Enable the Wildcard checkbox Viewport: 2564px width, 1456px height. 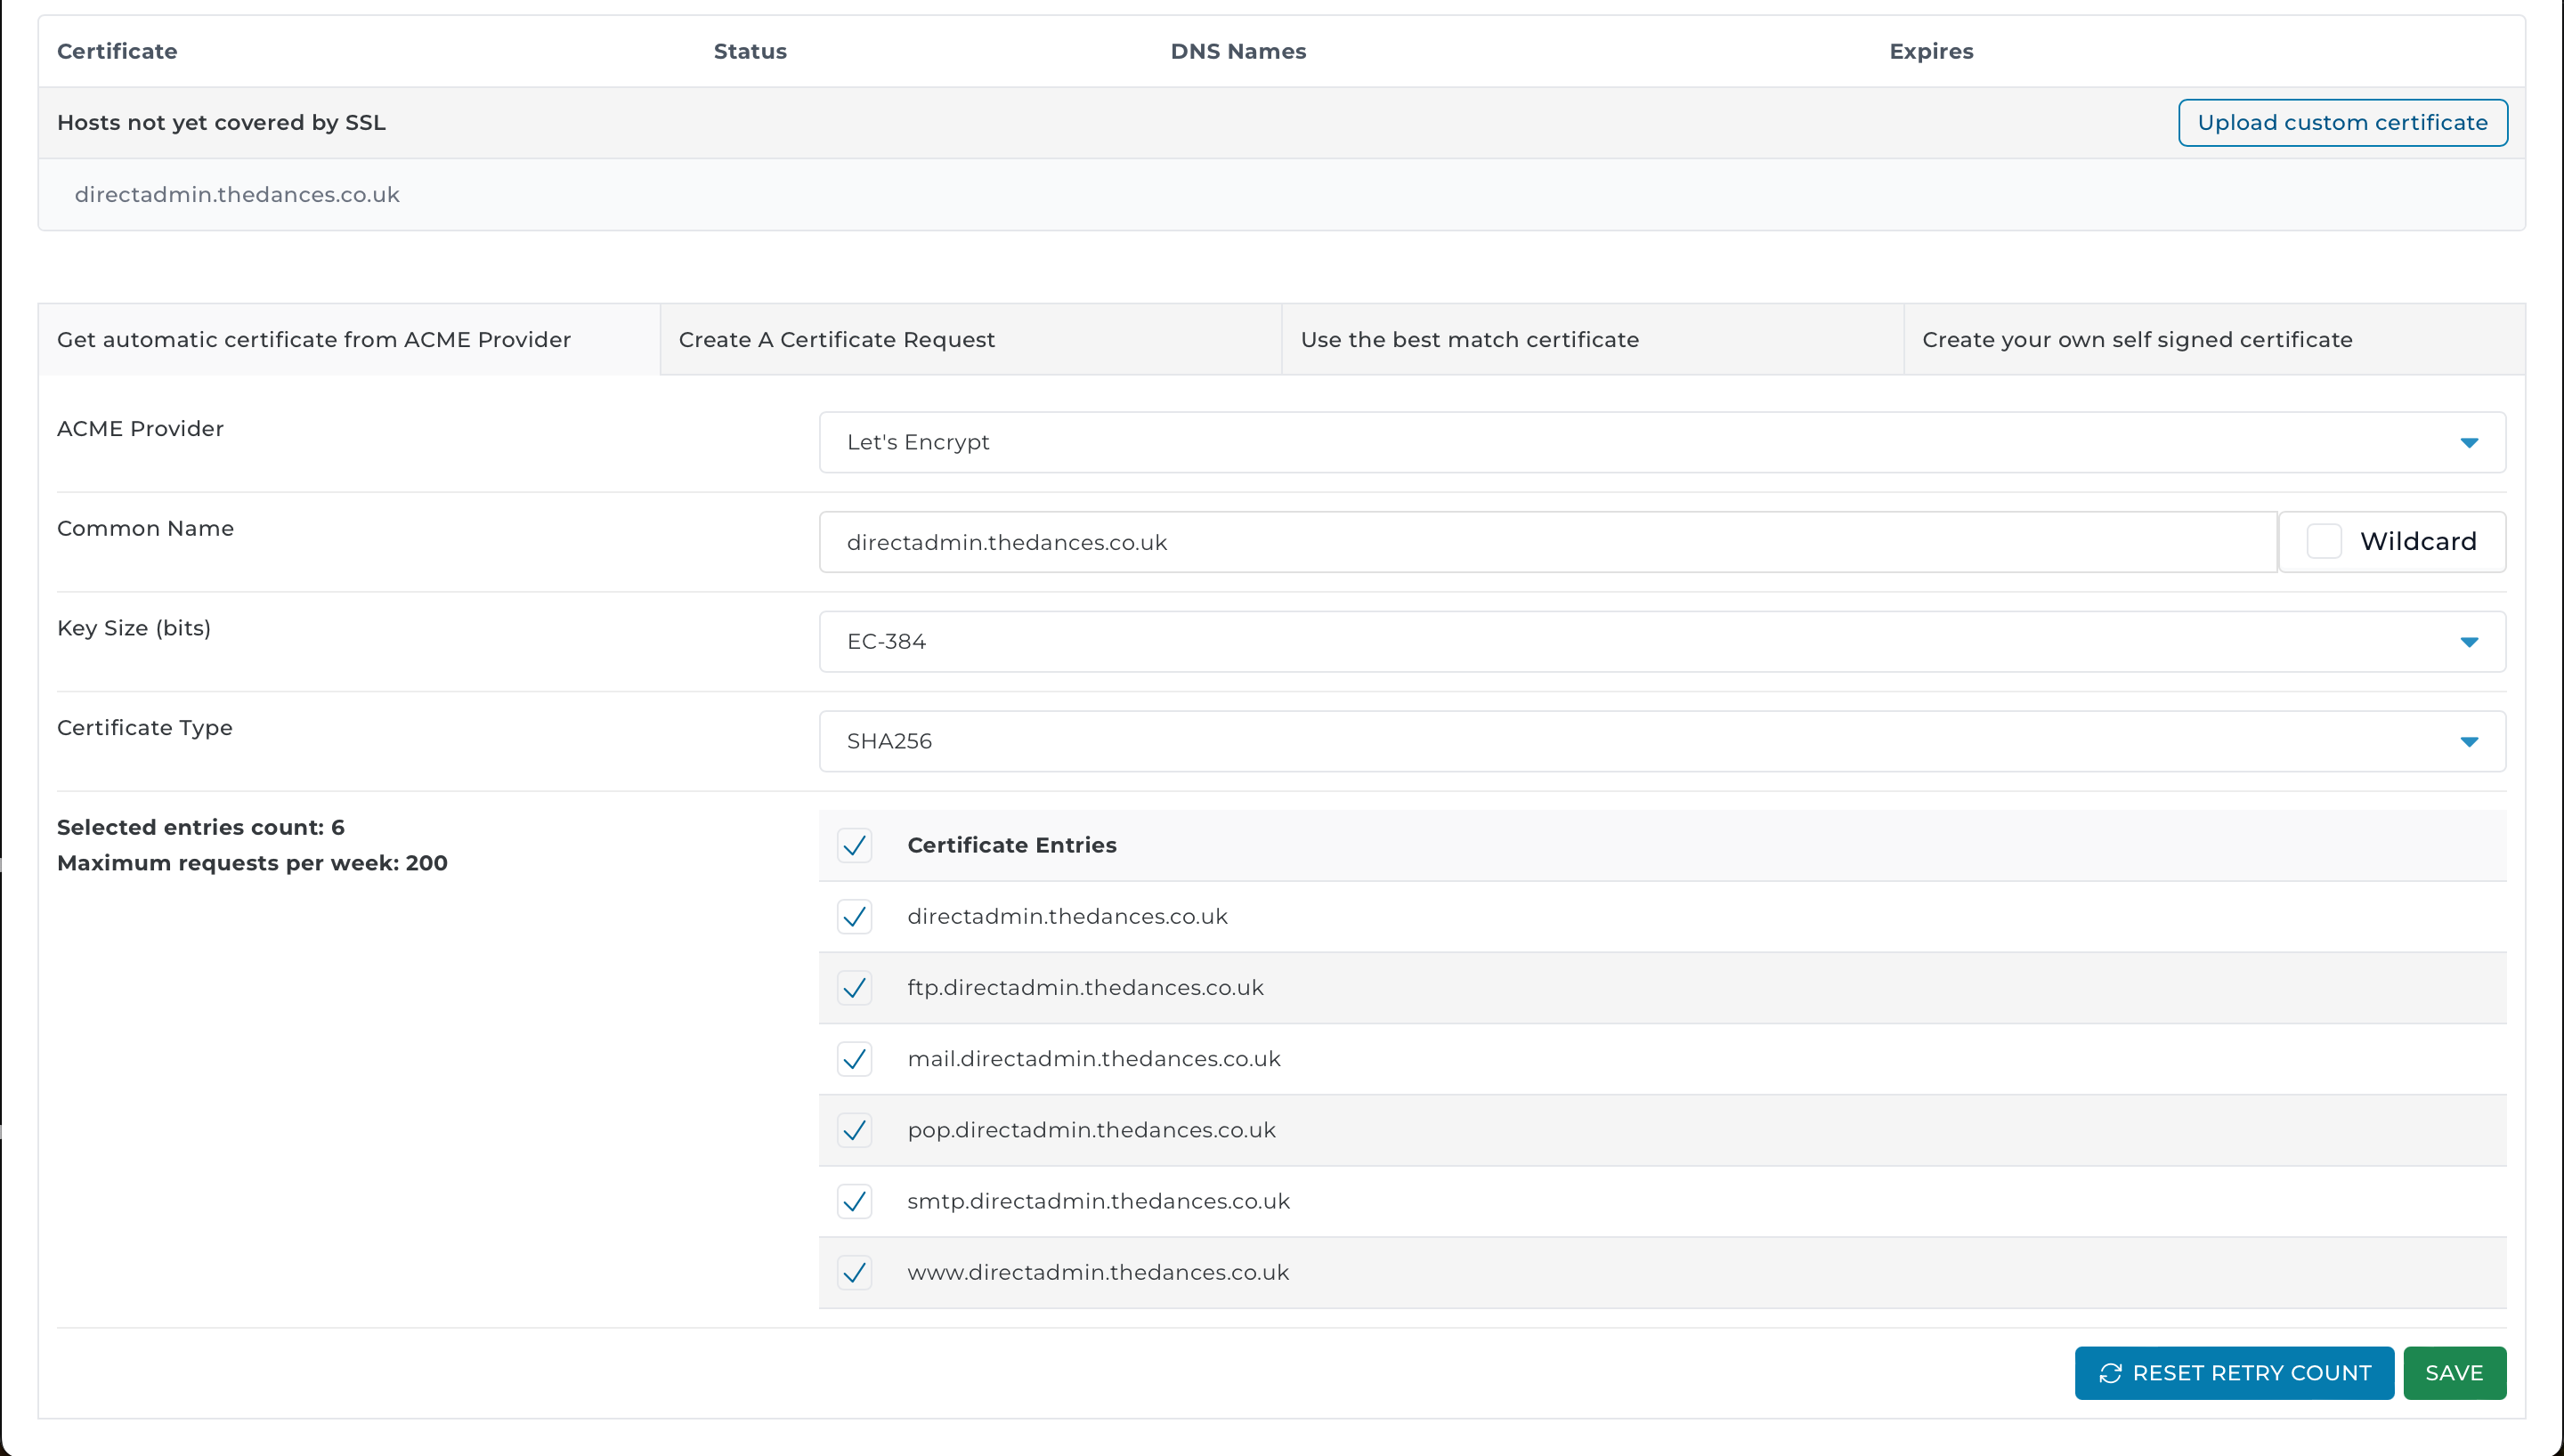[2324, 541]
